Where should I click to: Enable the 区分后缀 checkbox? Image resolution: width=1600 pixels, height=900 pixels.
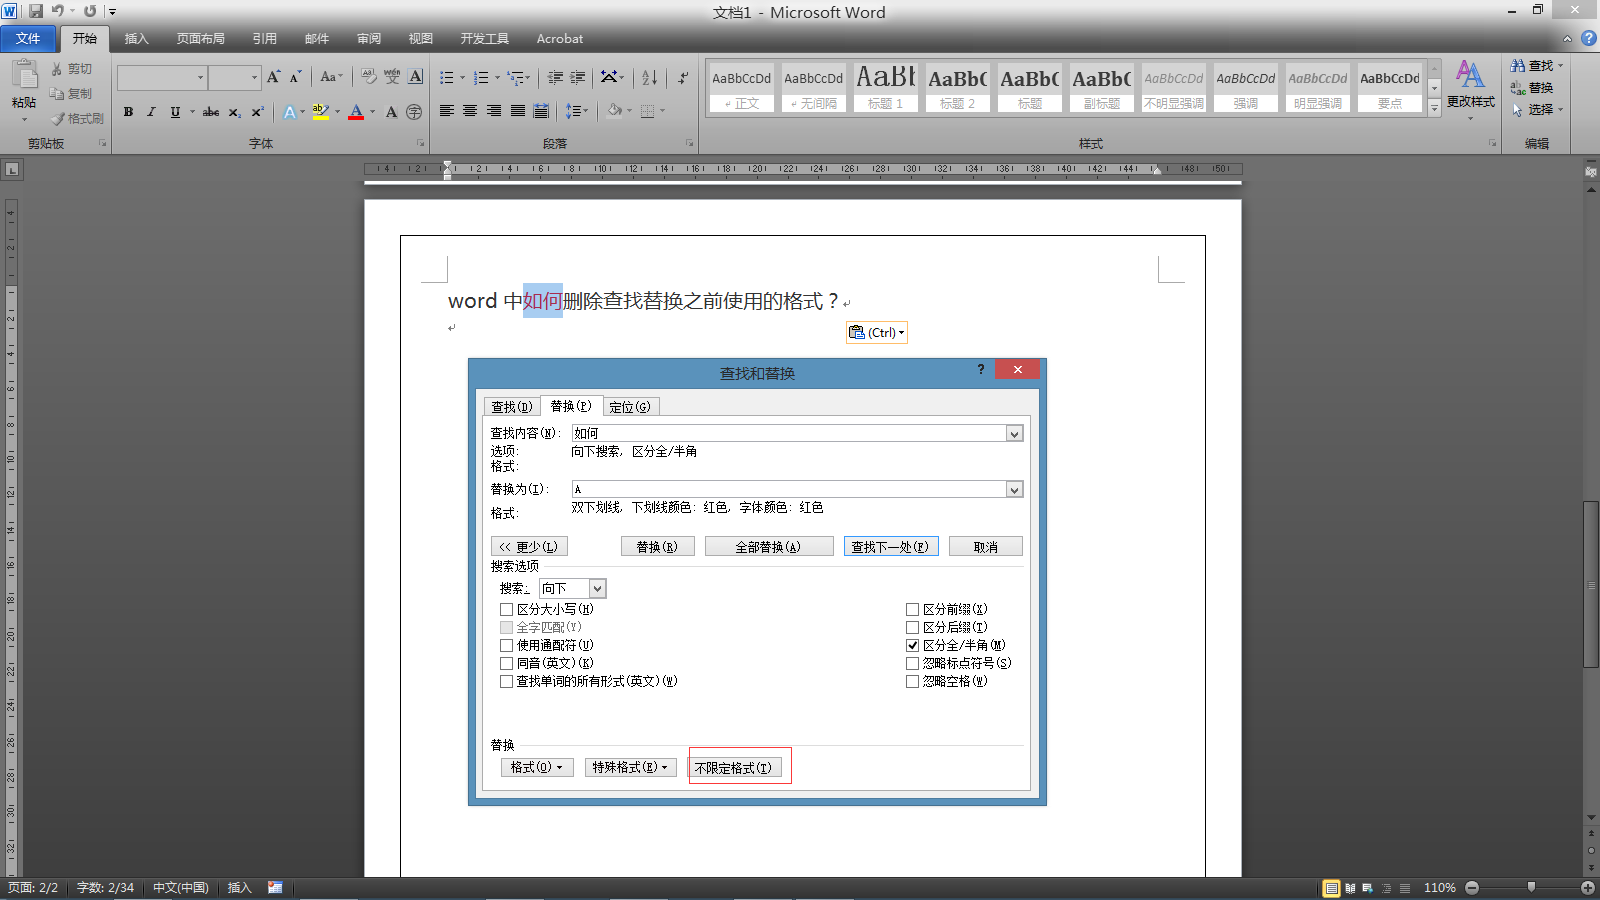click(x=912, y=627)
